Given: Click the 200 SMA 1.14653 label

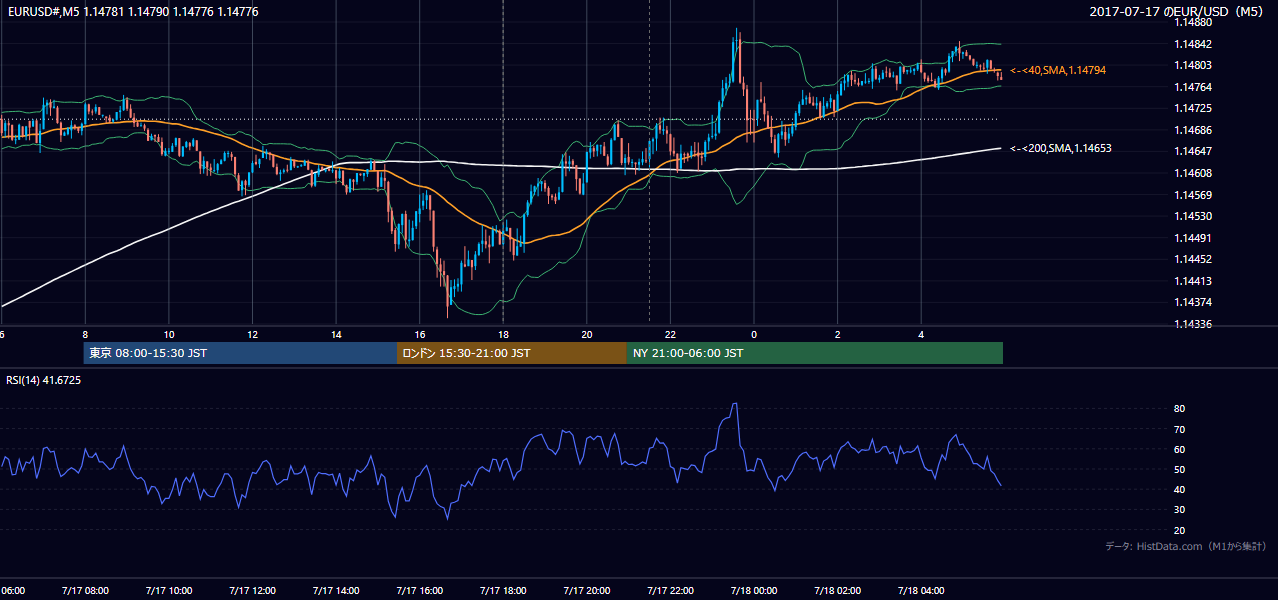Looking at the screenshot, I should (1061, 148).
